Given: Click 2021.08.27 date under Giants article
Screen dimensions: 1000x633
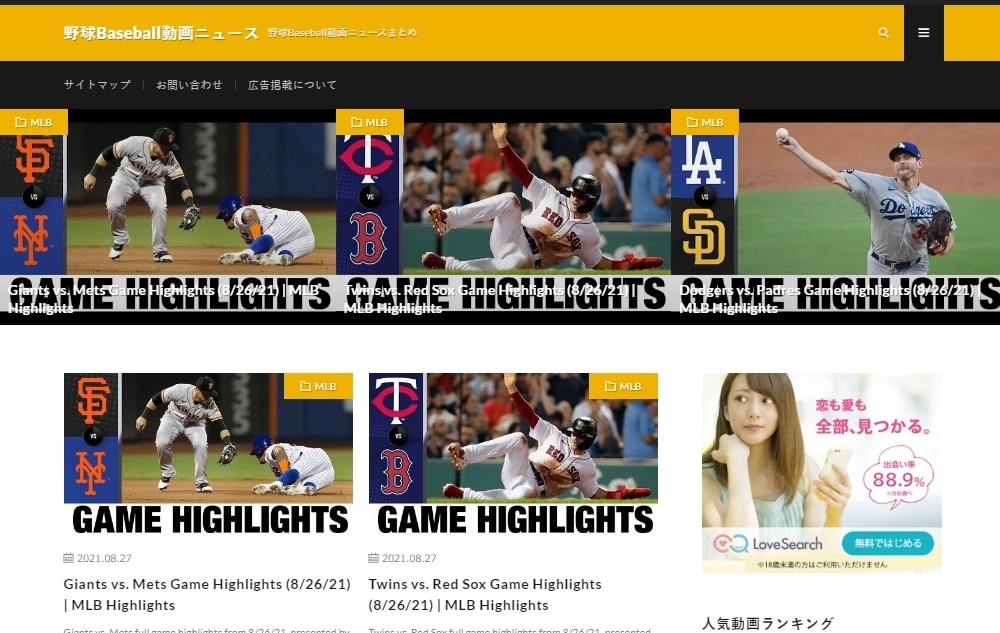Looking at the screenshot, I should coord(104,558).
